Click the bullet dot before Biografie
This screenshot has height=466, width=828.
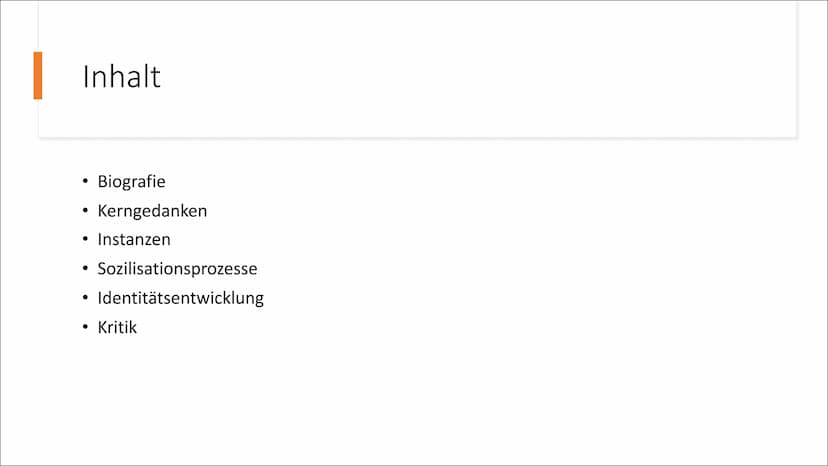coord(85,181)
